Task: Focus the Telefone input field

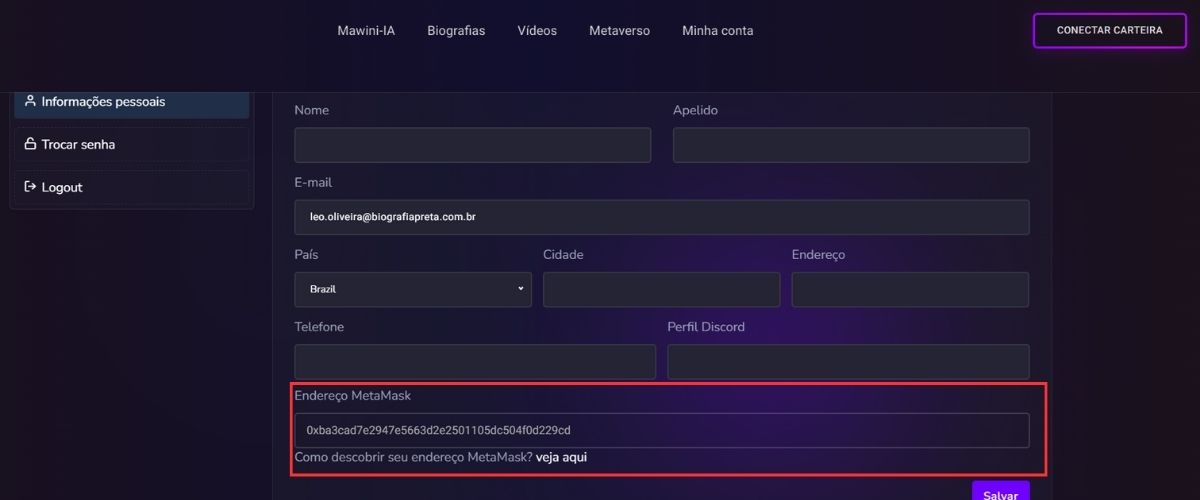Action: [475, 362]
